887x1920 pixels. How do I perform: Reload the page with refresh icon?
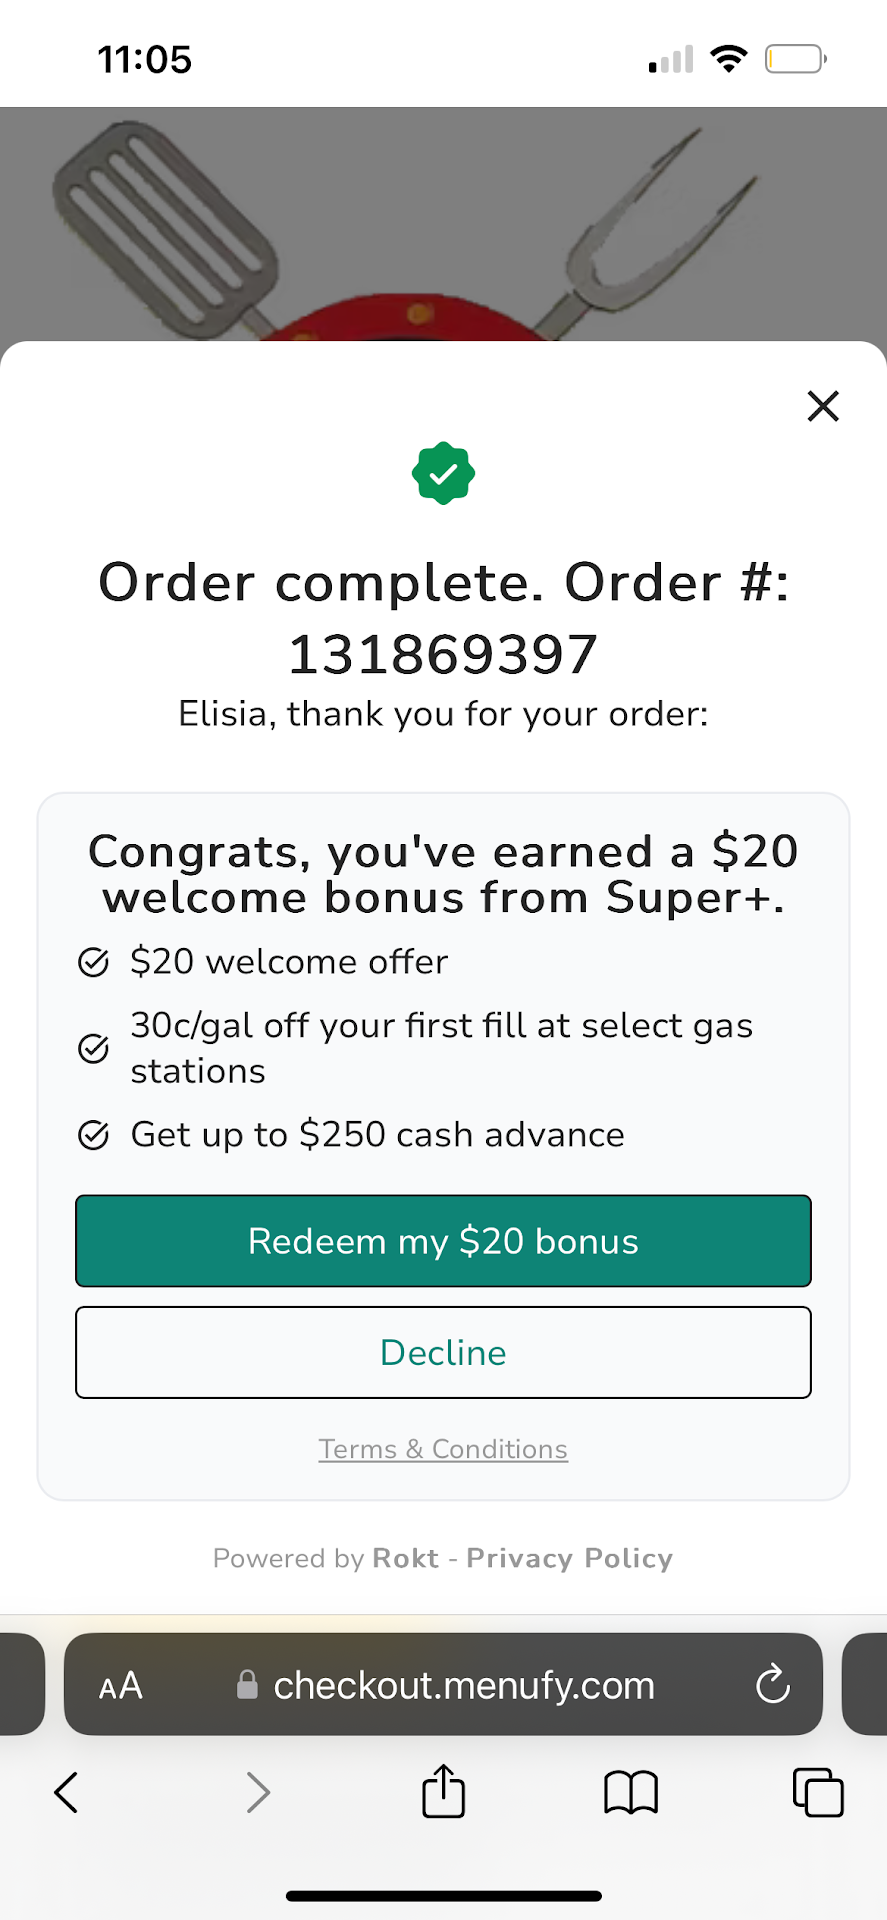772,1685
